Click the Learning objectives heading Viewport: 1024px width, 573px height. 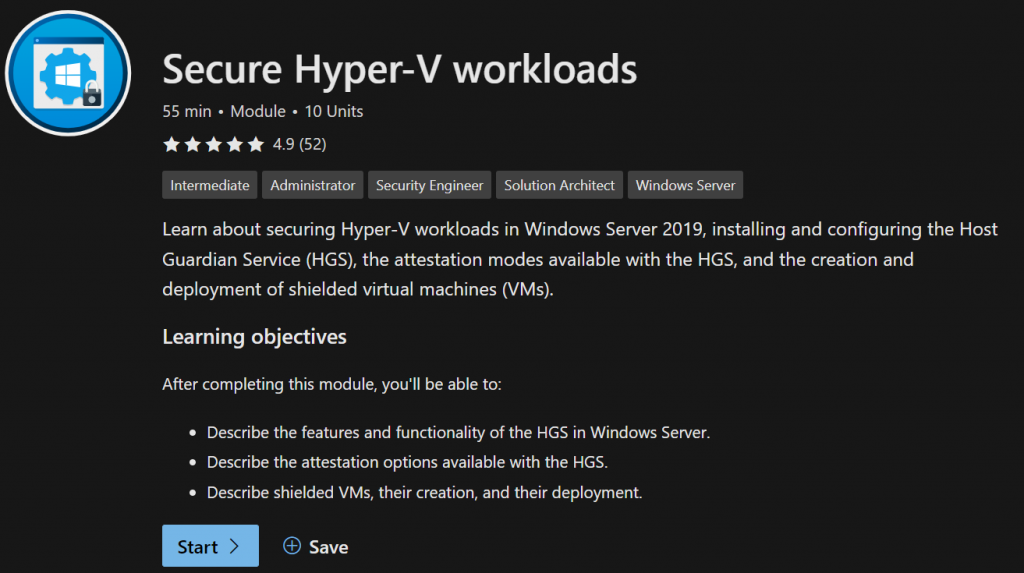(254, 336)
